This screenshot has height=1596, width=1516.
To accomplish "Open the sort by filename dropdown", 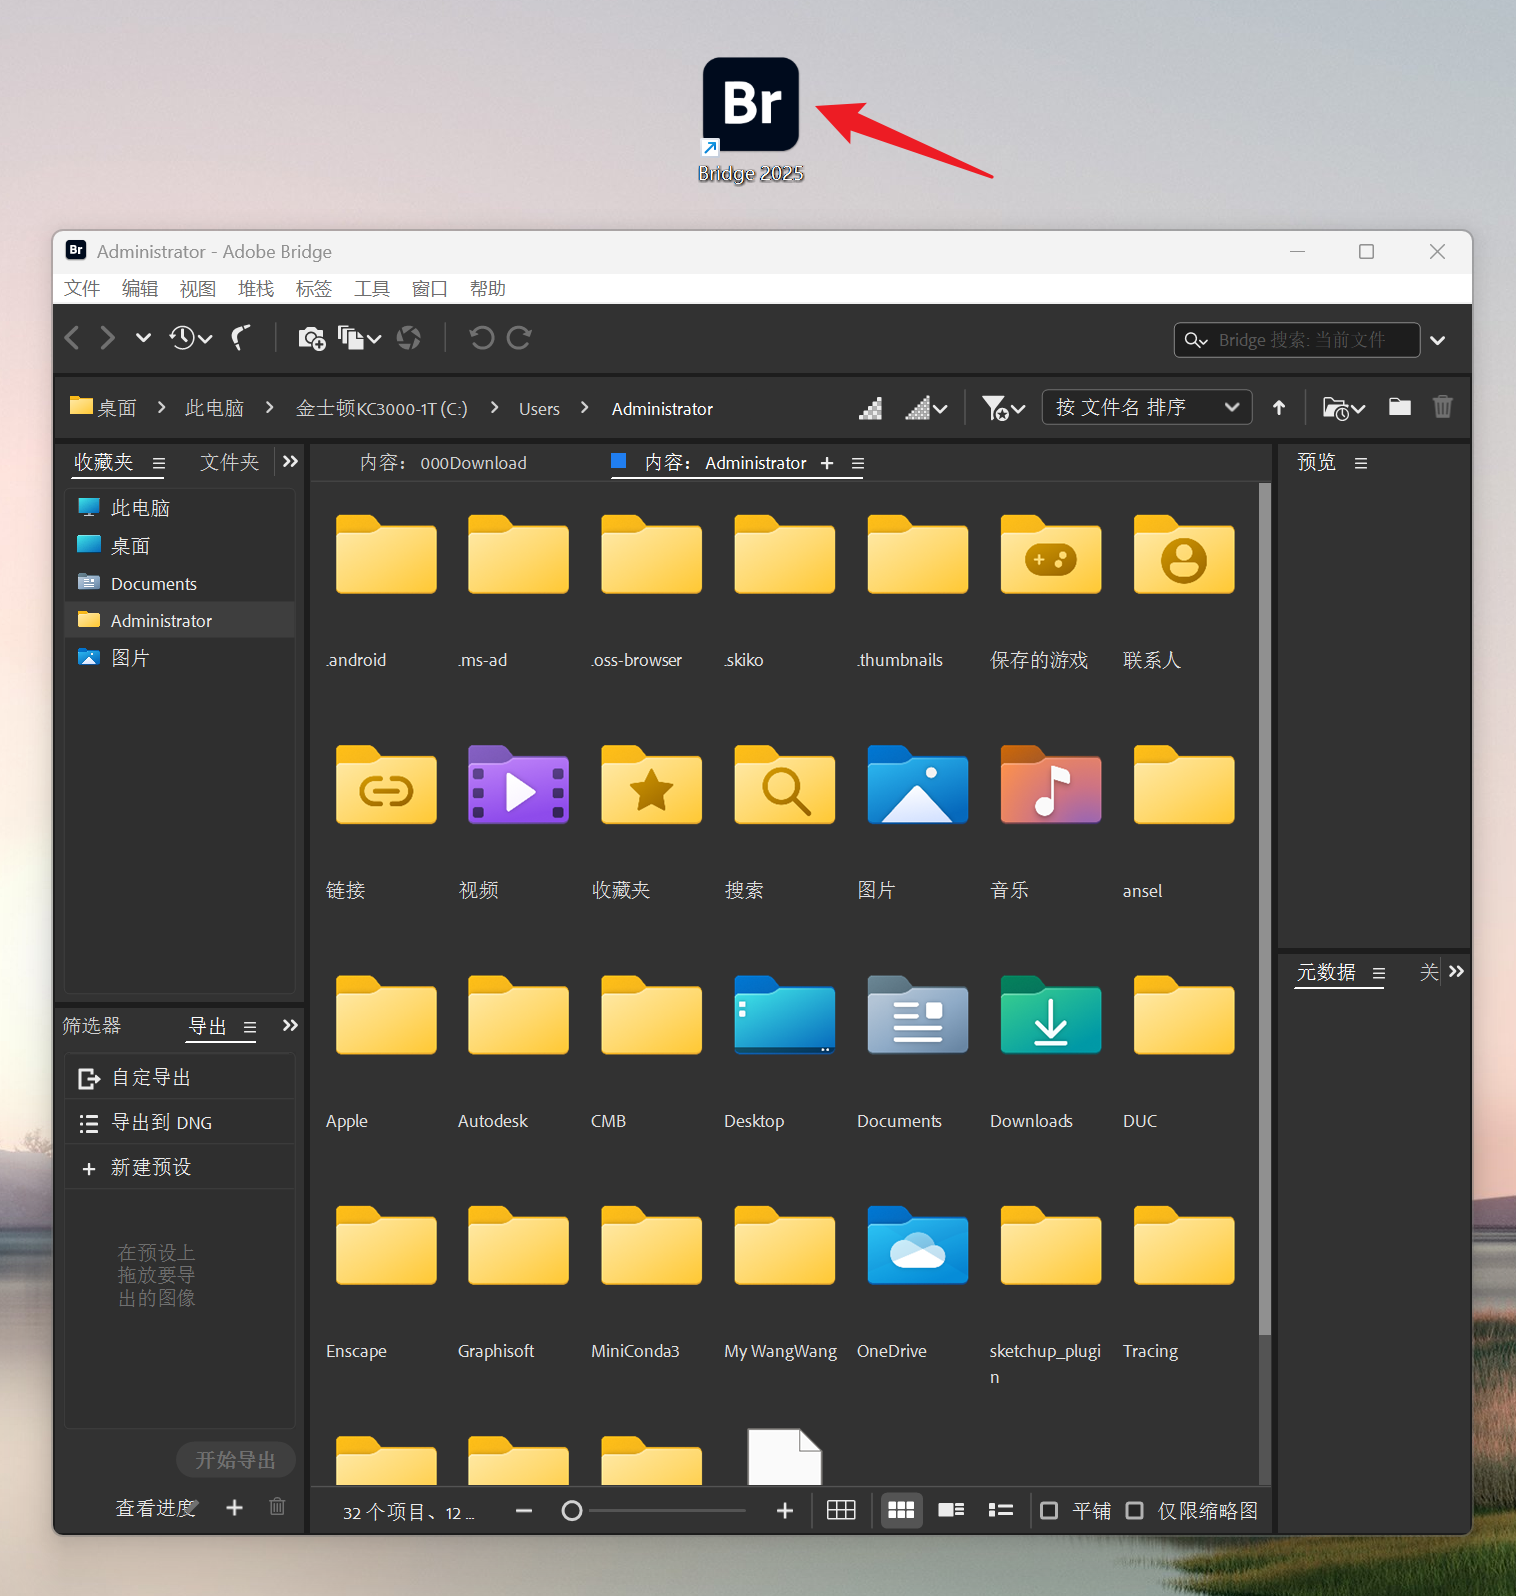I will (1147, 407).
